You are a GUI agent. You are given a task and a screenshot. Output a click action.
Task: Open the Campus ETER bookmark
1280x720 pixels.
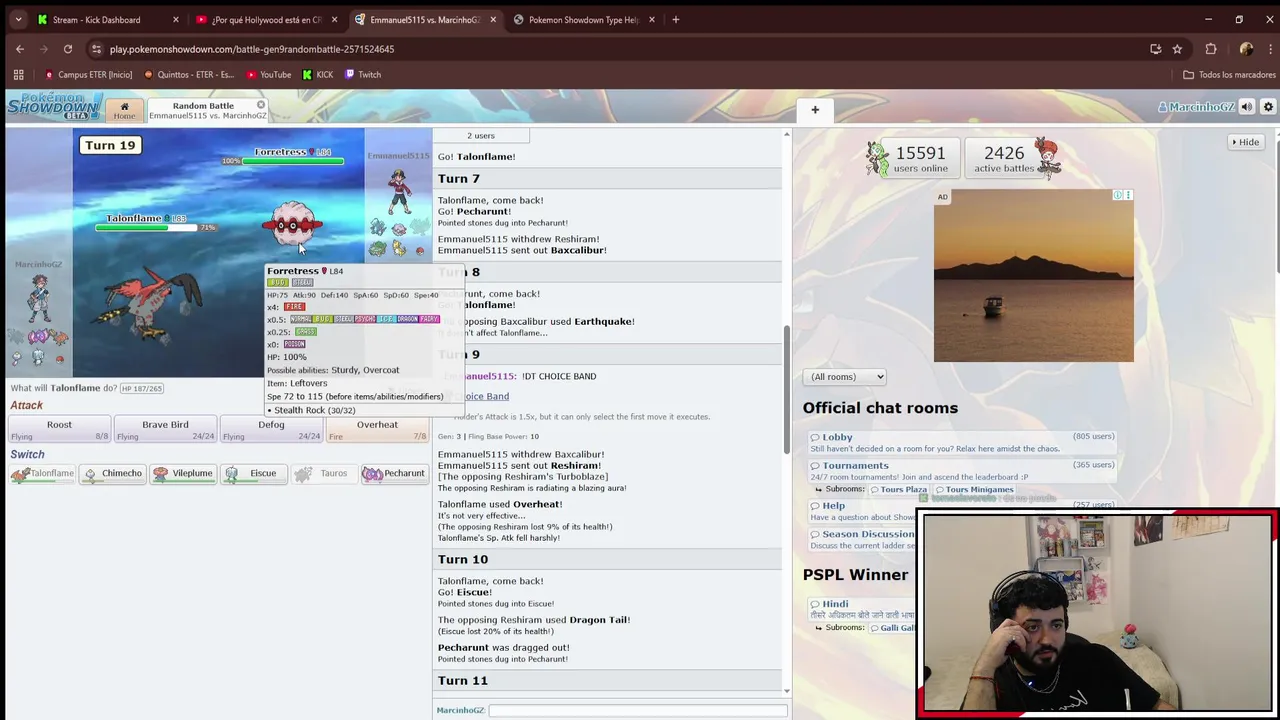88,74
